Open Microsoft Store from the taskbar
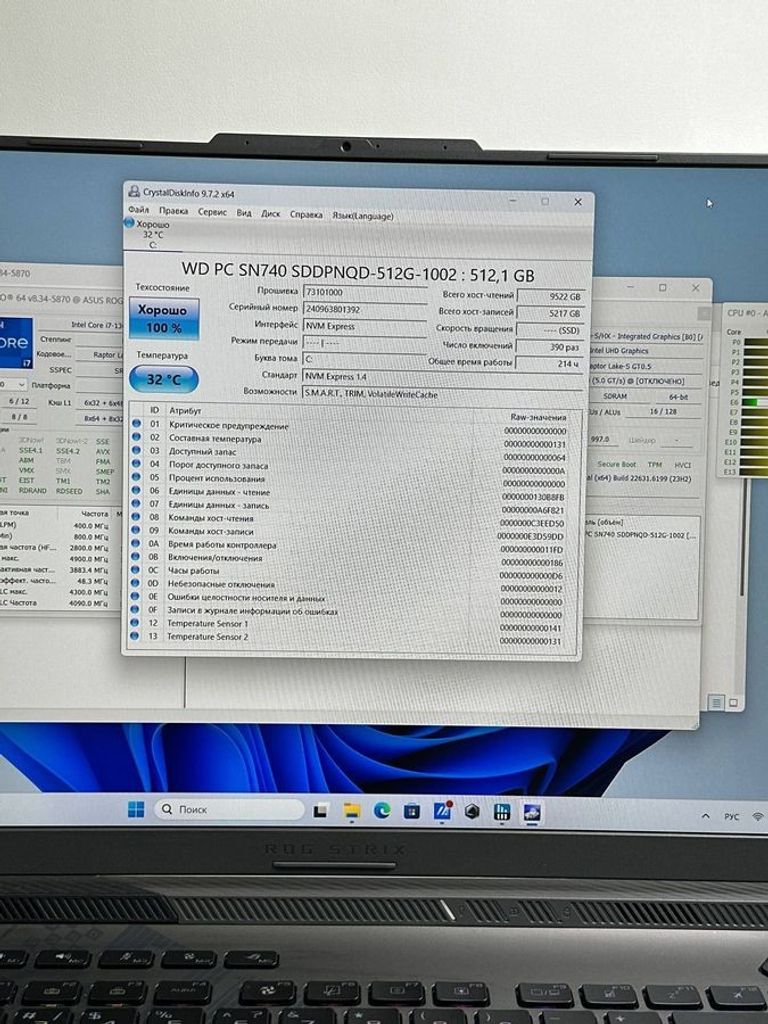 [x=411, y=811]
